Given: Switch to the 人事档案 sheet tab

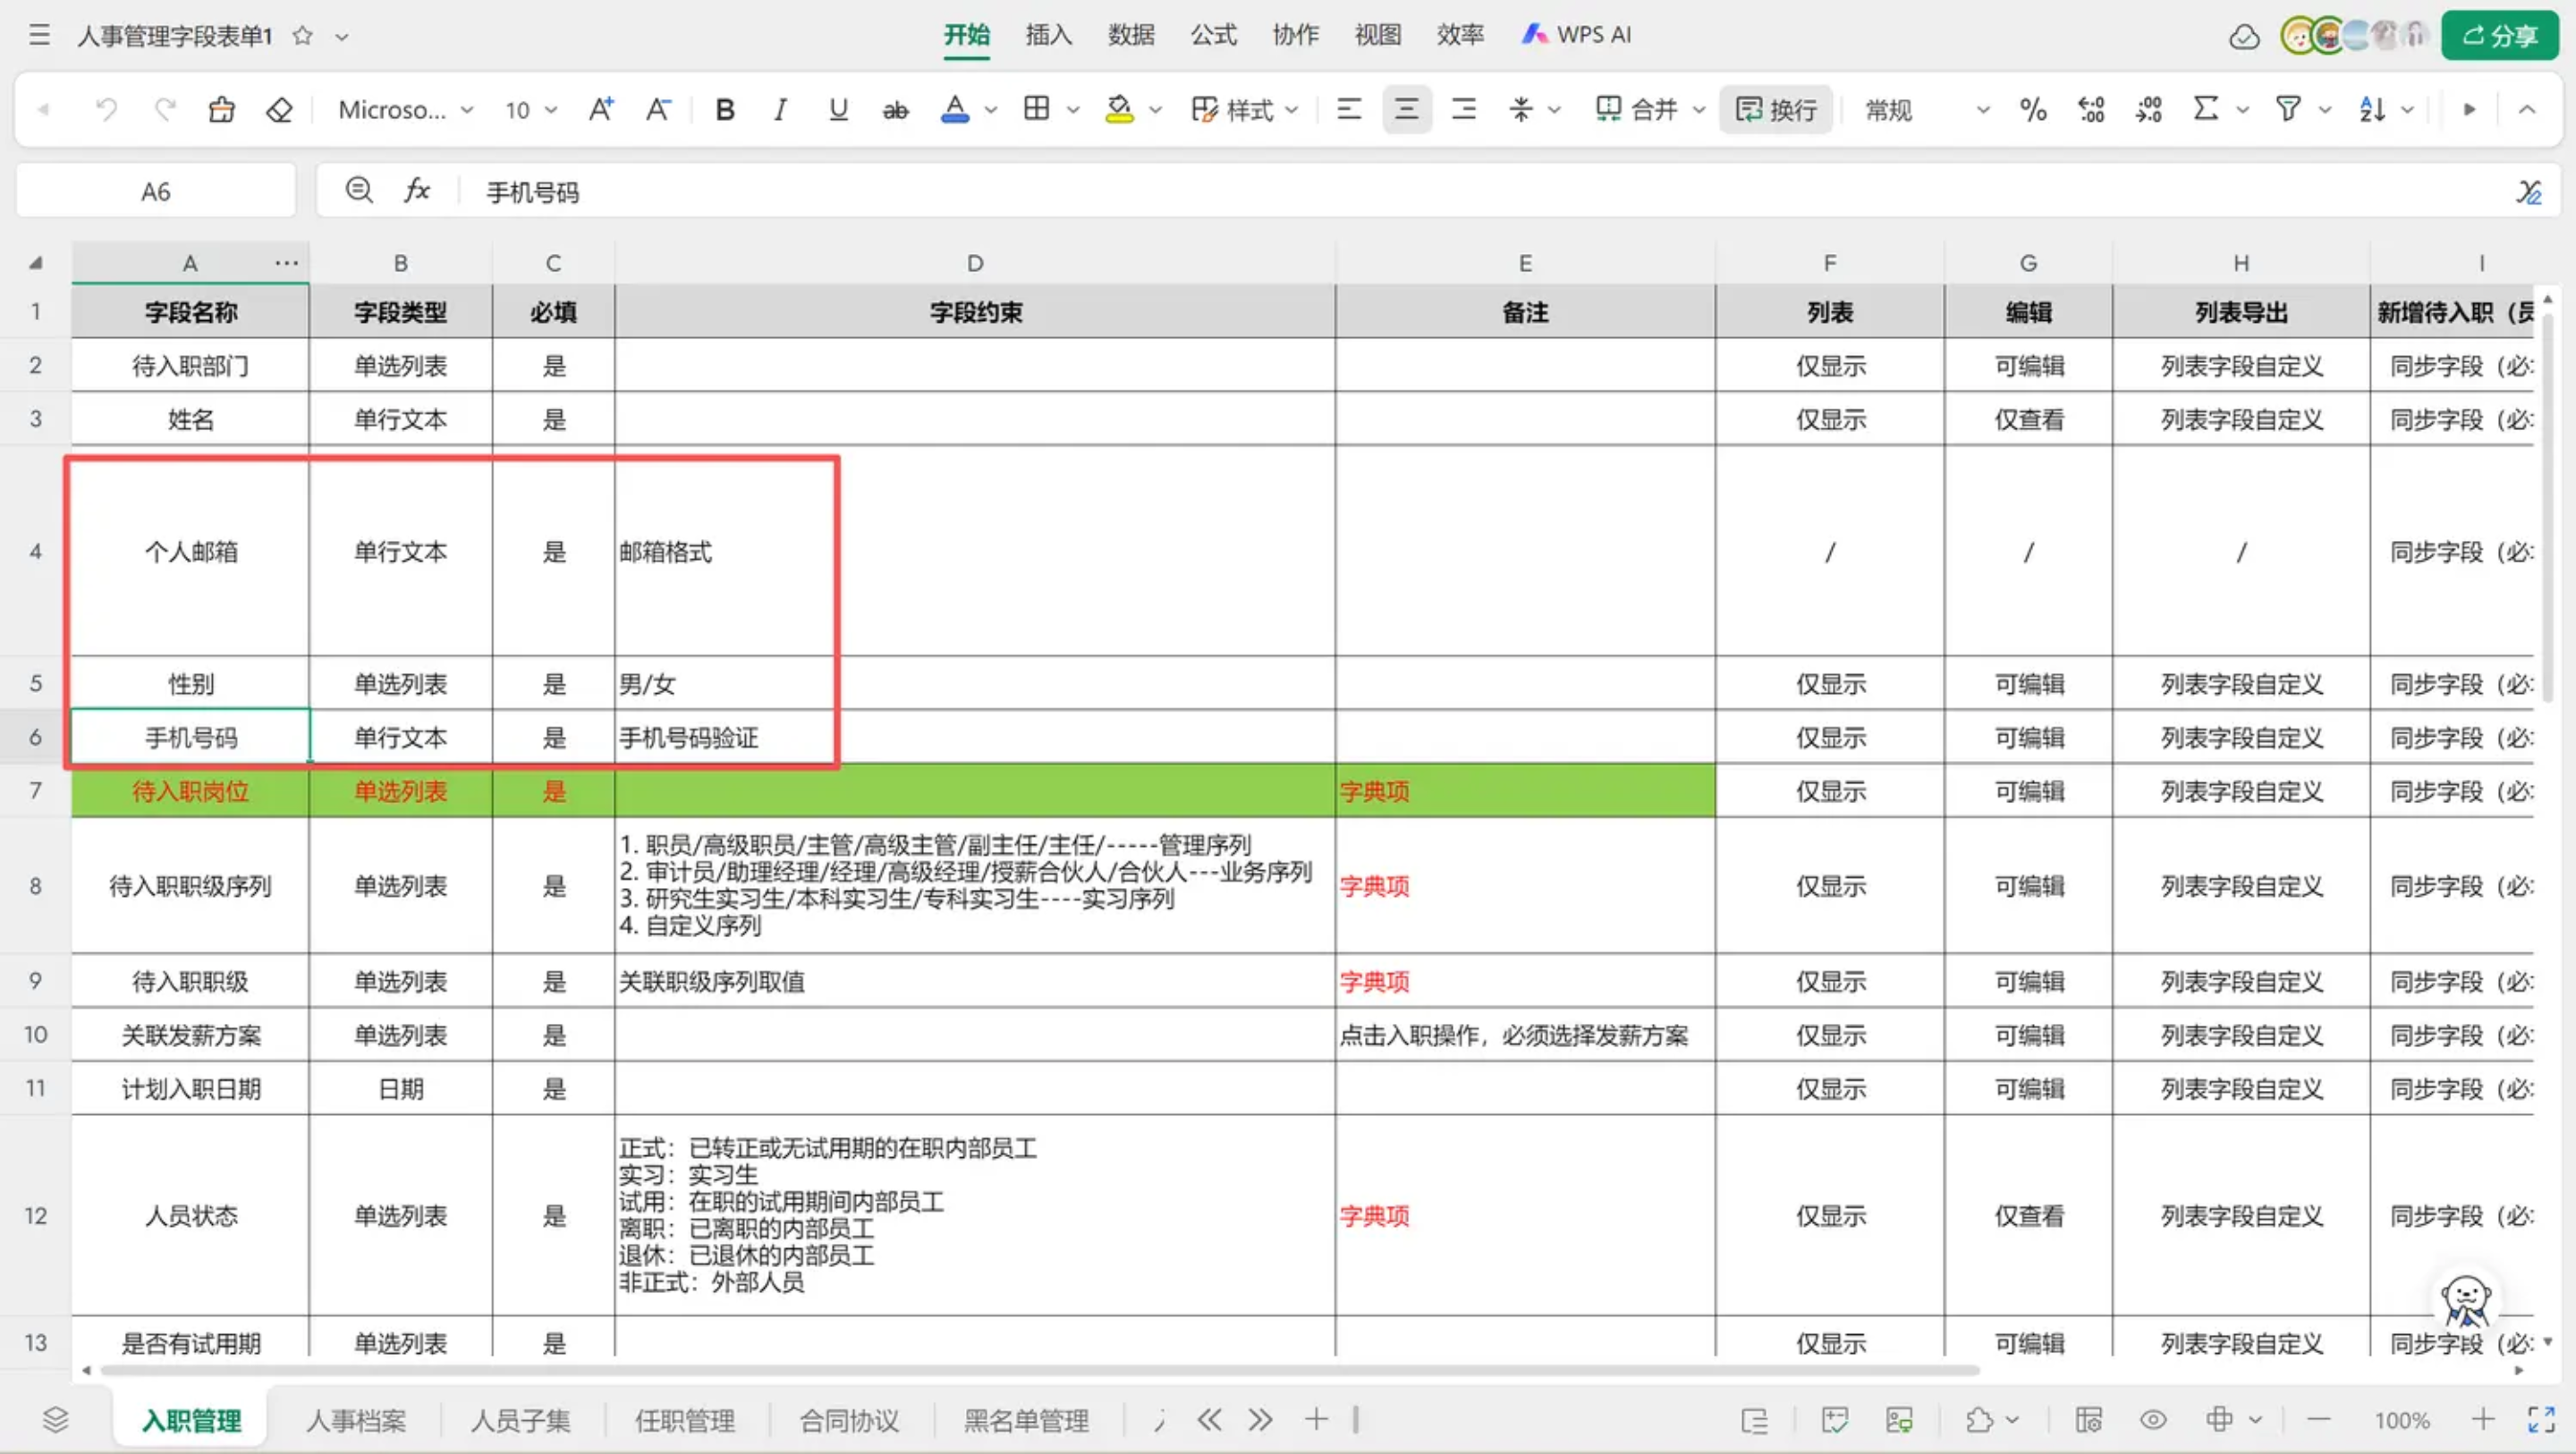Looking at the screenshot, I should [356, 1420].
